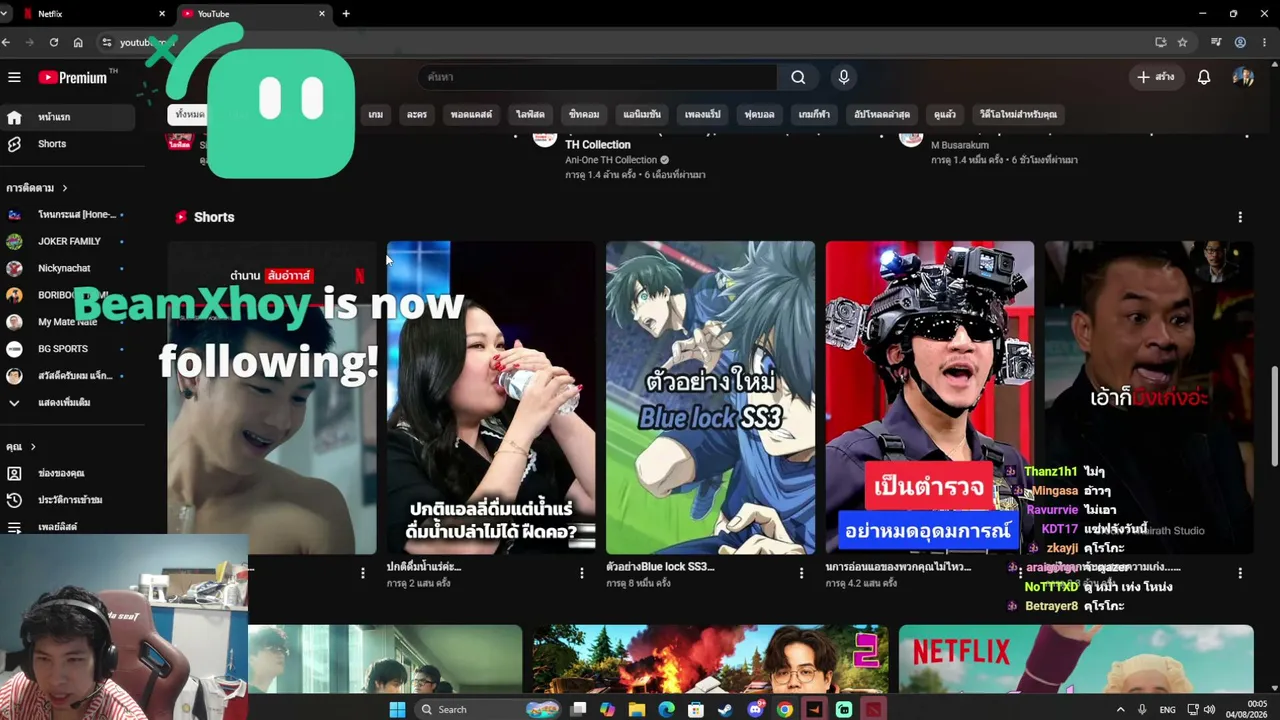Viewport: 1280px width, 720px height.
Task: Expand the การติดตาม subscriptions section
Action: 37,188
